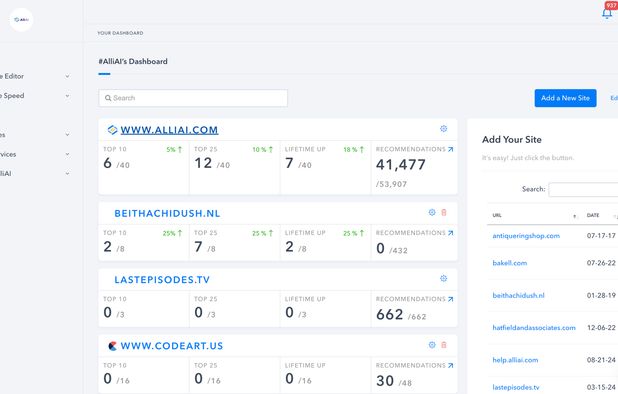Expand the AlliAI sidebar menu chevron

click(x=67, y=173)
